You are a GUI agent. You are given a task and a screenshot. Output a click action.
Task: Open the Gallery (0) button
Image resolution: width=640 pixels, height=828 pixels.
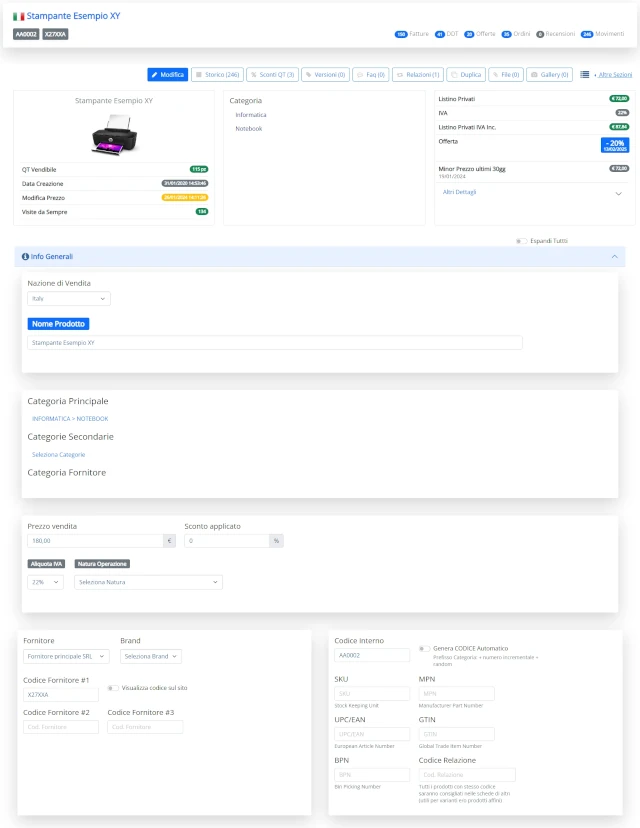pyautogui.click(x=550, y=74)
